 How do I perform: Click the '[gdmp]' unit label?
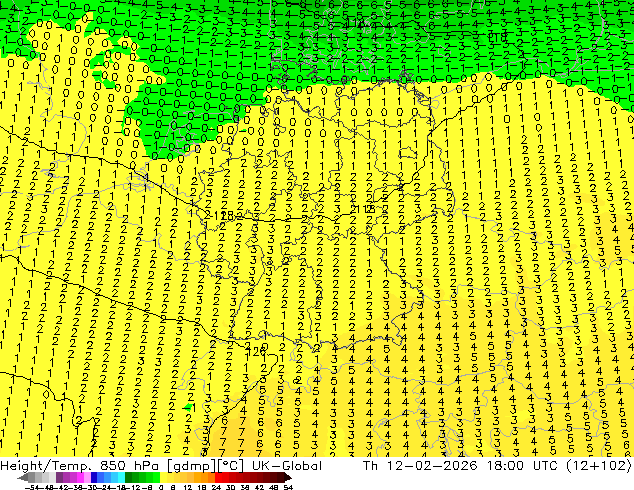point(191,466)
